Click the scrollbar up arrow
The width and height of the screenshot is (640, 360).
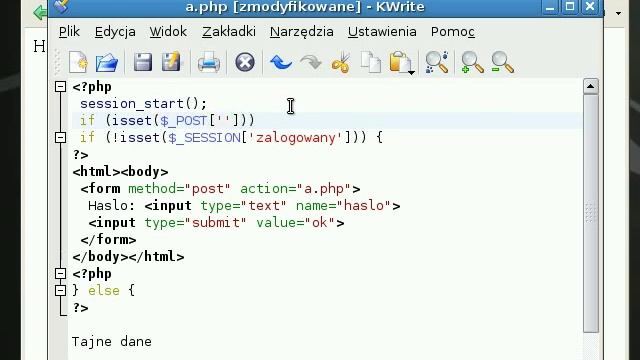click(x=591, y=86)
